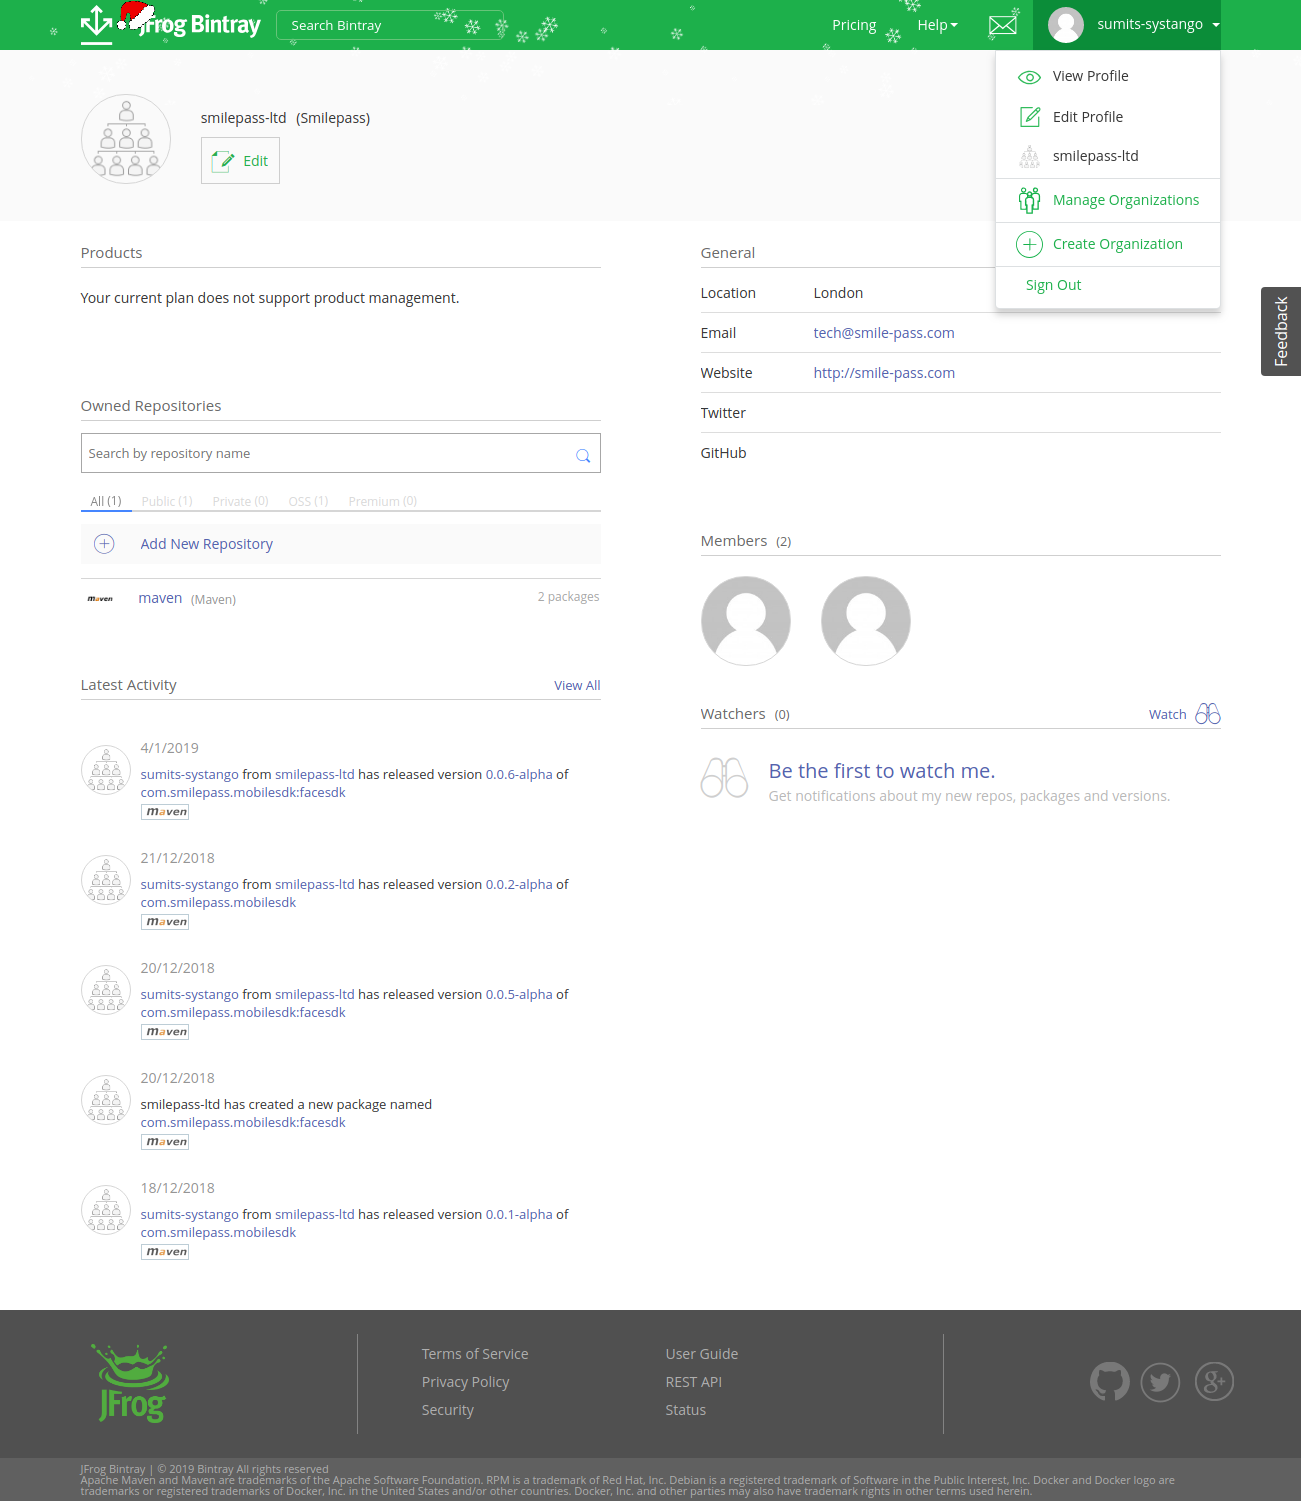Click the Google Plus footer icon

click(1214, 1382)
